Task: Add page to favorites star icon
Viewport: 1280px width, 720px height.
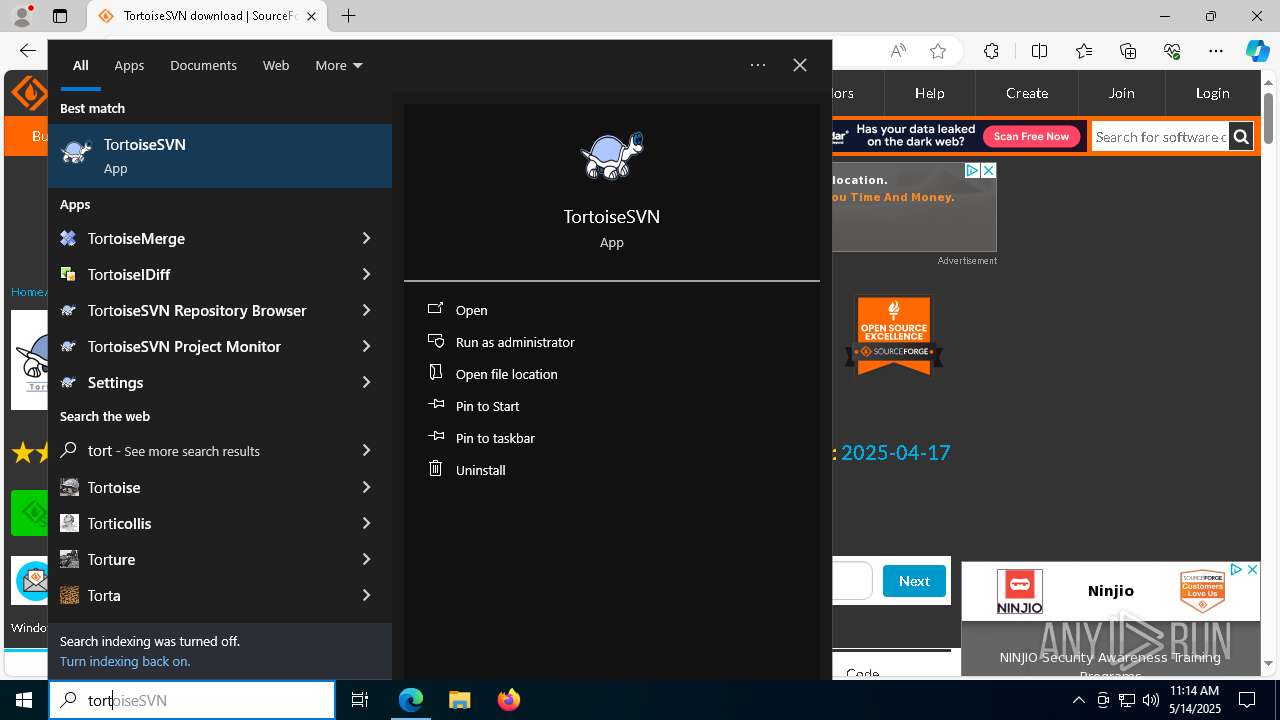Action: pyautogui.click(x=938, y=51)
